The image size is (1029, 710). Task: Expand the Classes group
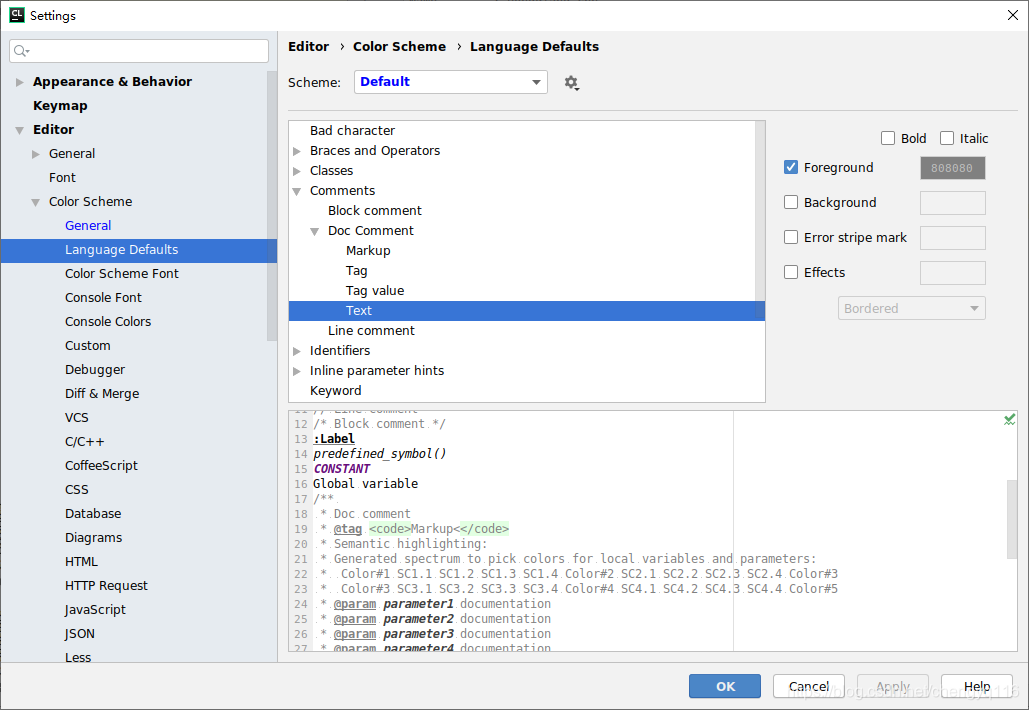pos(297,171)
